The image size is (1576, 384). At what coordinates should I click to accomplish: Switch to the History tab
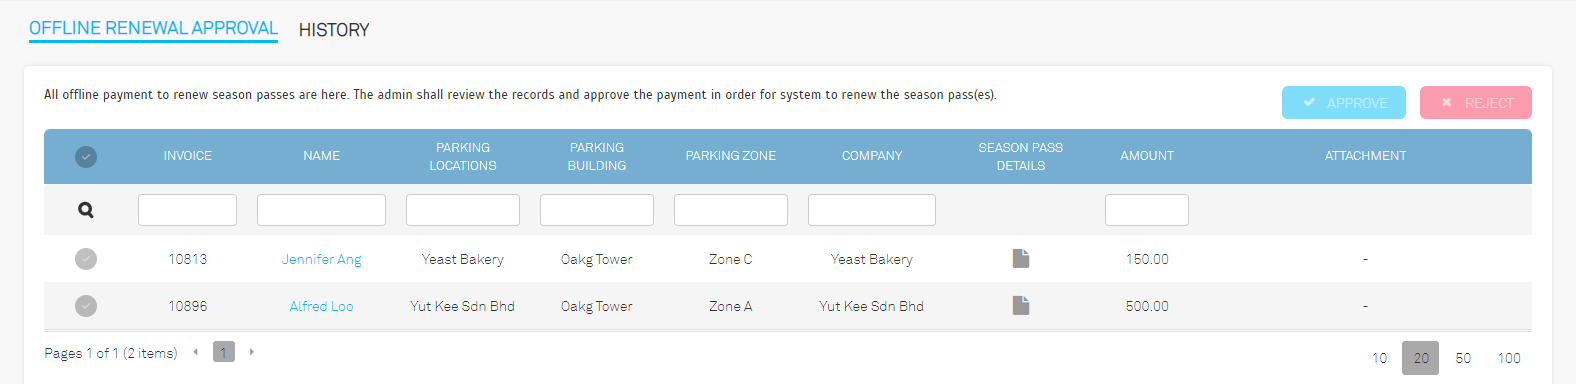point(334,30)
